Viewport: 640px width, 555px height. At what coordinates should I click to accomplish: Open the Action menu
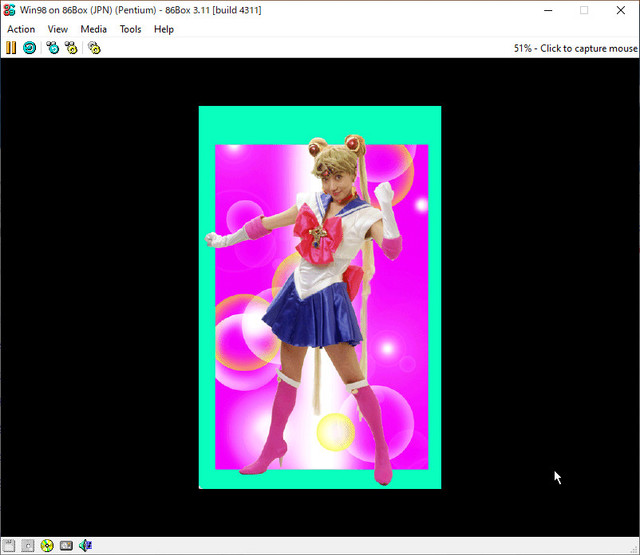point(21,29)
